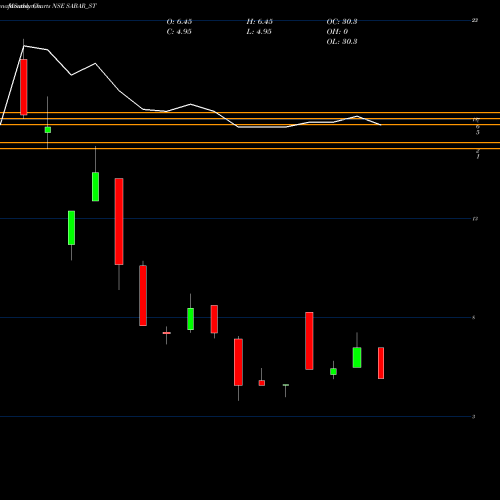Click the "3" price axis label
This screenshot has height=500, width=500.
[x=473, y=417]
